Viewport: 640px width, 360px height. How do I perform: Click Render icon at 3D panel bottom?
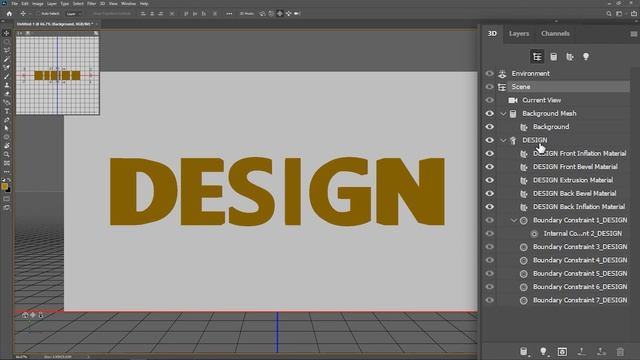[562, 352]
